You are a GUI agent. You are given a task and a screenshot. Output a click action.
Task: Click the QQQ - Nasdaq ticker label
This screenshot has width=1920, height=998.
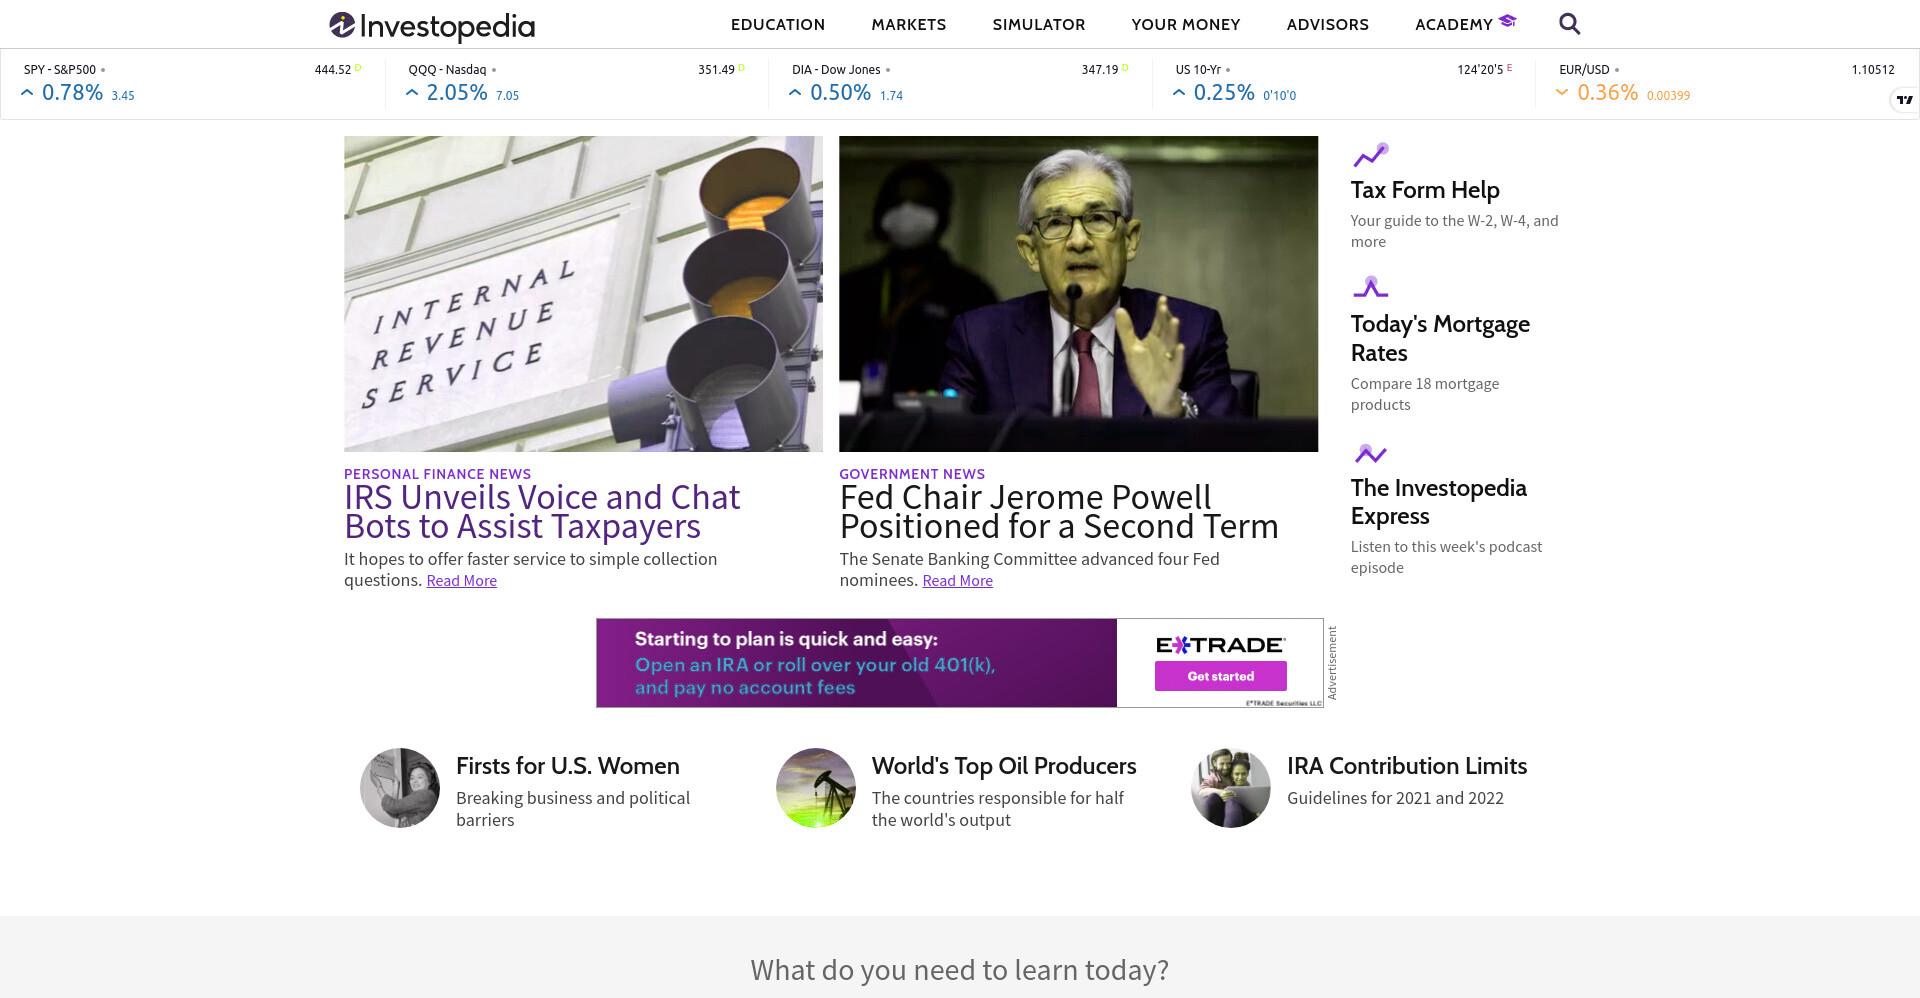tap(447, 70)
